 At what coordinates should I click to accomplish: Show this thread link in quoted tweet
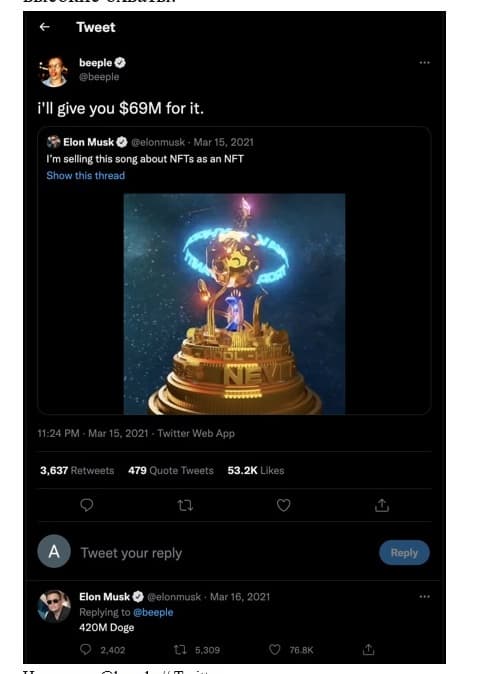coord(86,175)
